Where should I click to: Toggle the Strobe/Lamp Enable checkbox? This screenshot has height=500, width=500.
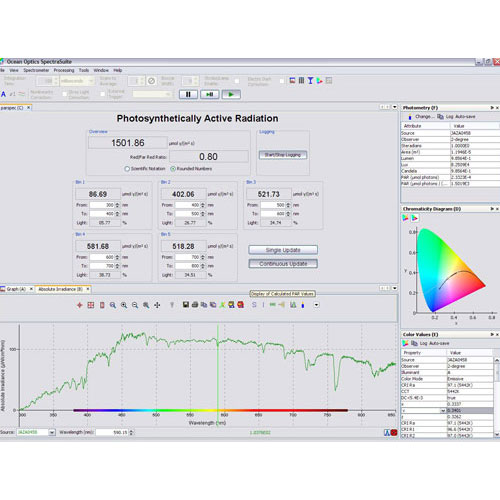pyautogui.click(x=237, y=81)
